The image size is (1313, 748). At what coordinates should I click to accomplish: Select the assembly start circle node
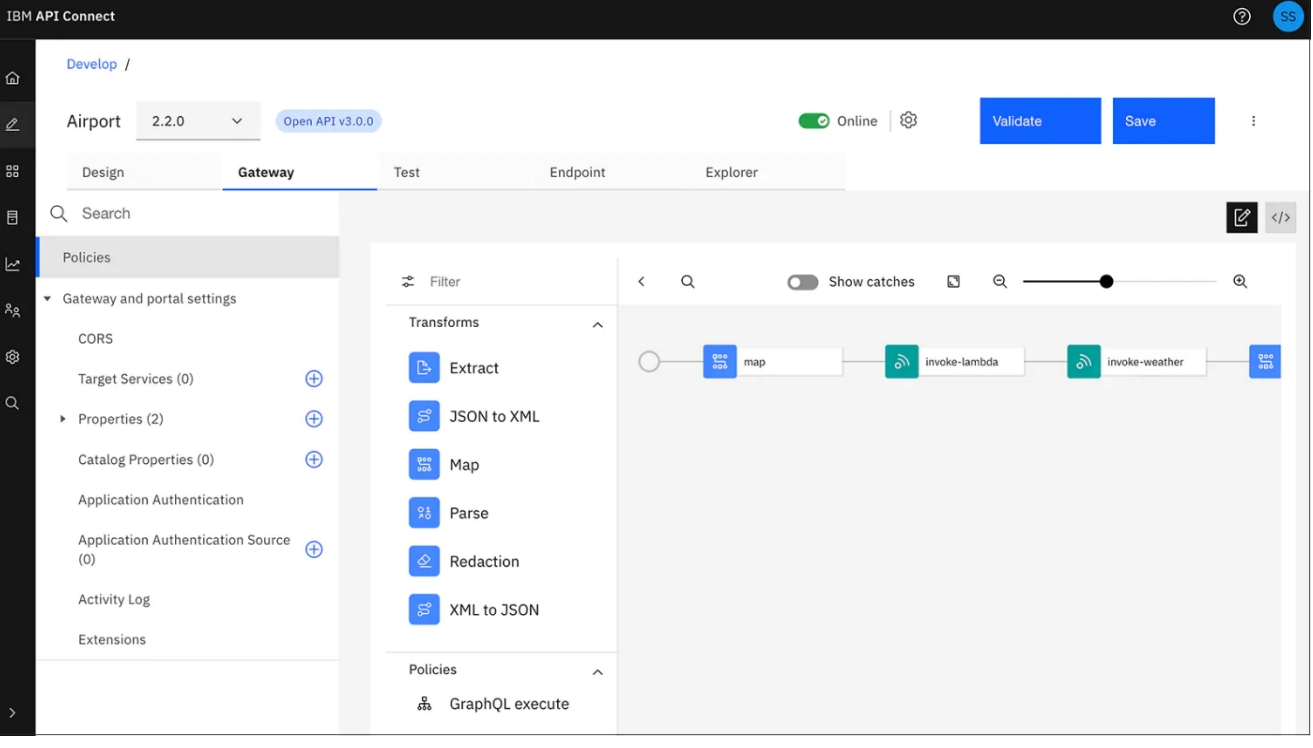coord(649,362)
